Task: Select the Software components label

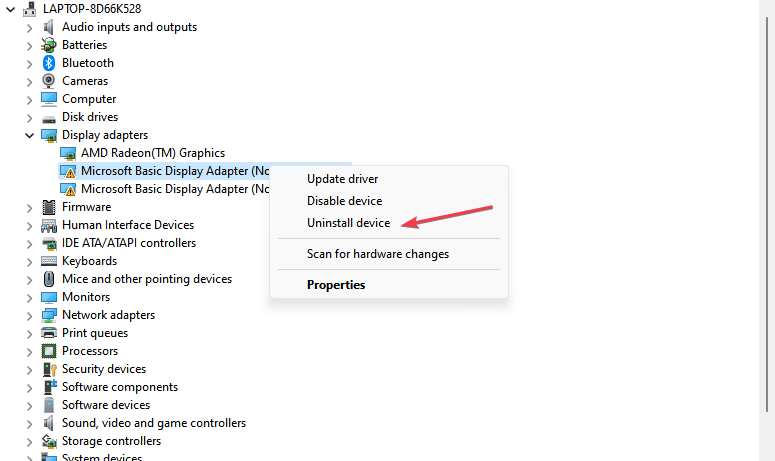Action: [x=120, y=387]
